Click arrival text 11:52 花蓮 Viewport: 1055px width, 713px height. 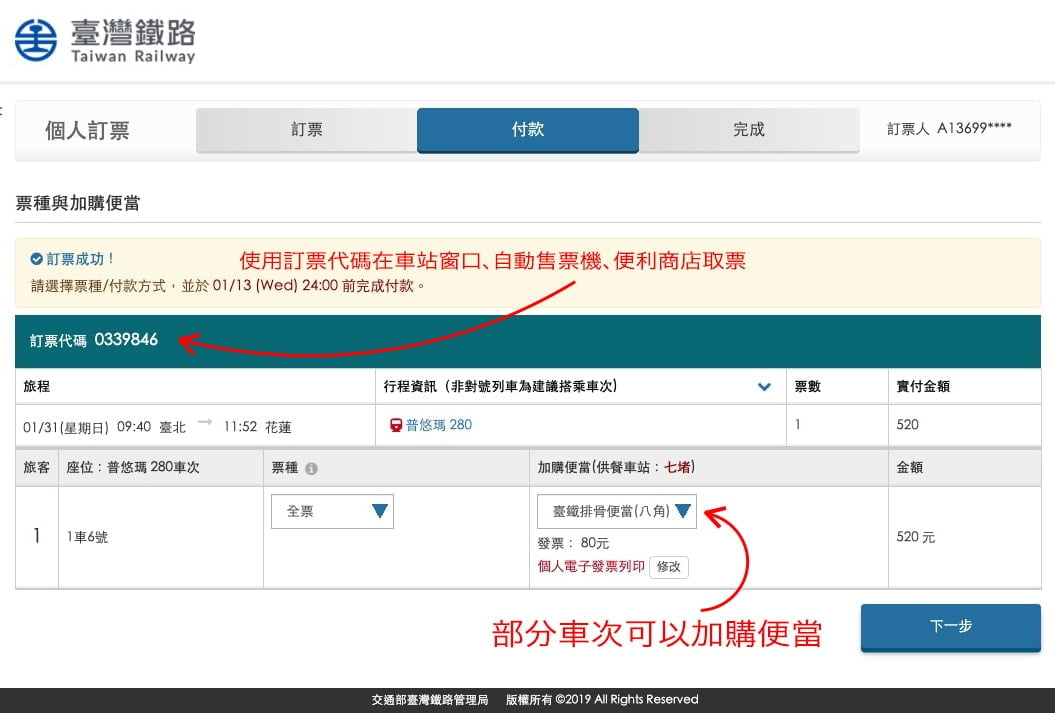coord(257,427)
